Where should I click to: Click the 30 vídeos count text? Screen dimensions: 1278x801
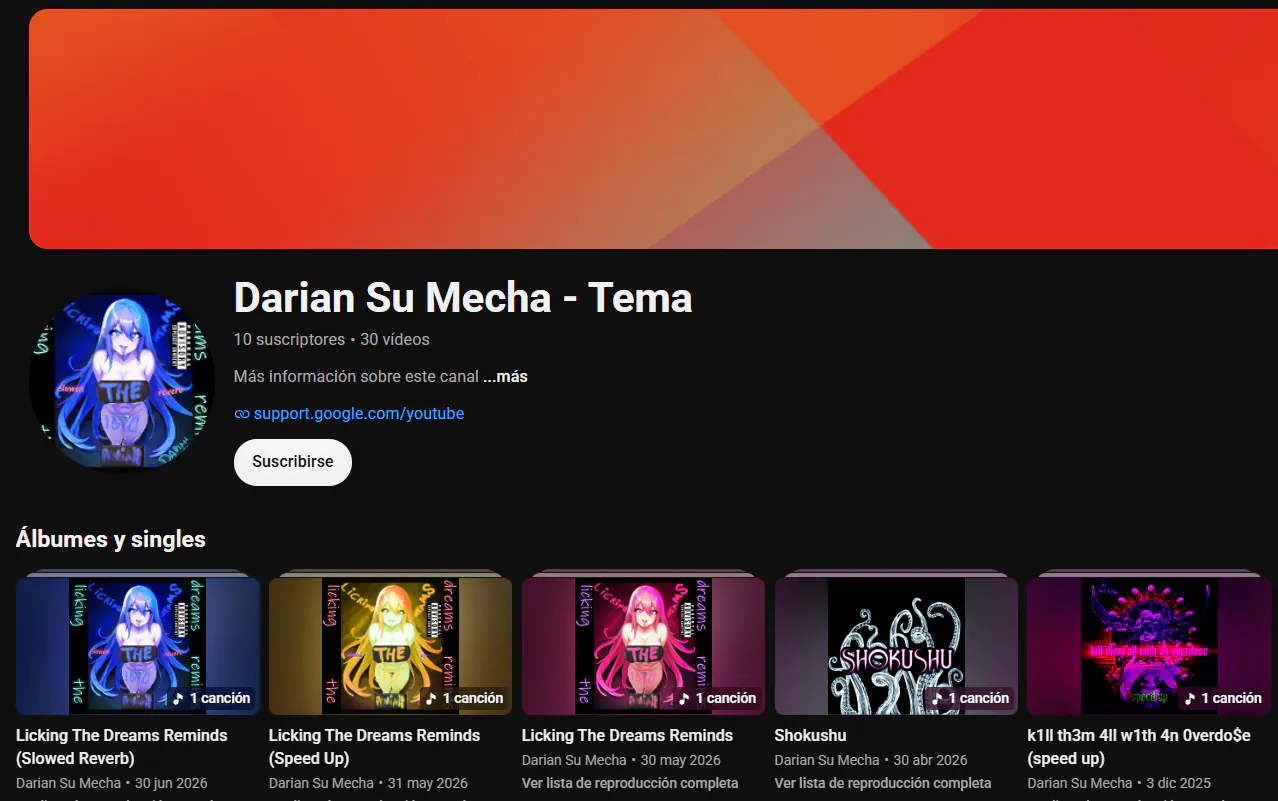395,339
